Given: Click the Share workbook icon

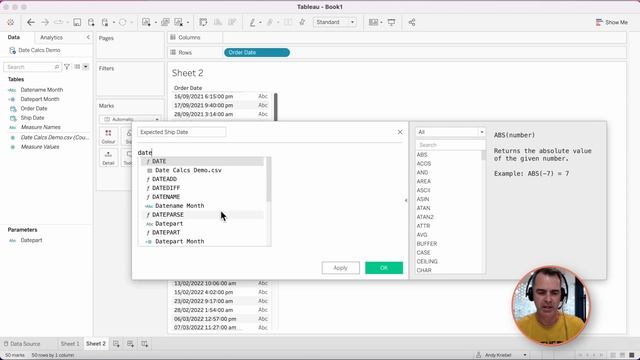Looking at the screenshot, I should tap(412, 22).
